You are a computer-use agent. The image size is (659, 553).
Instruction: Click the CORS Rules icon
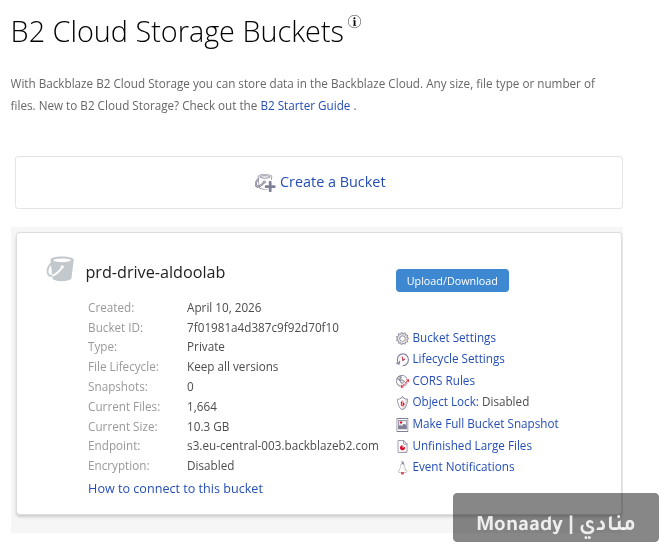click(402, 381)
